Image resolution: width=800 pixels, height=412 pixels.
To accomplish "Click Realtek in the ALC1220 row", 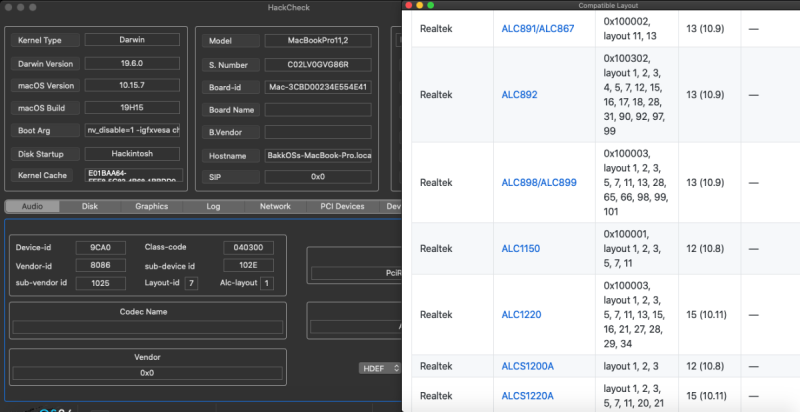I will (436, 315).
